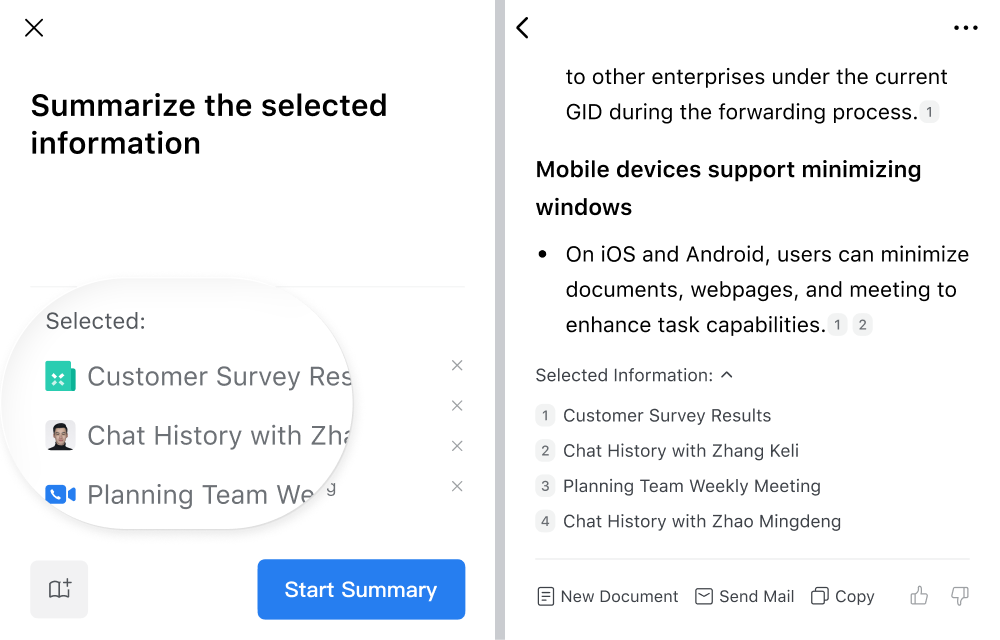Click the blue video meeting icon
Image resolution: width=1000 pixels, height=640 pixels.
(61, 494)
